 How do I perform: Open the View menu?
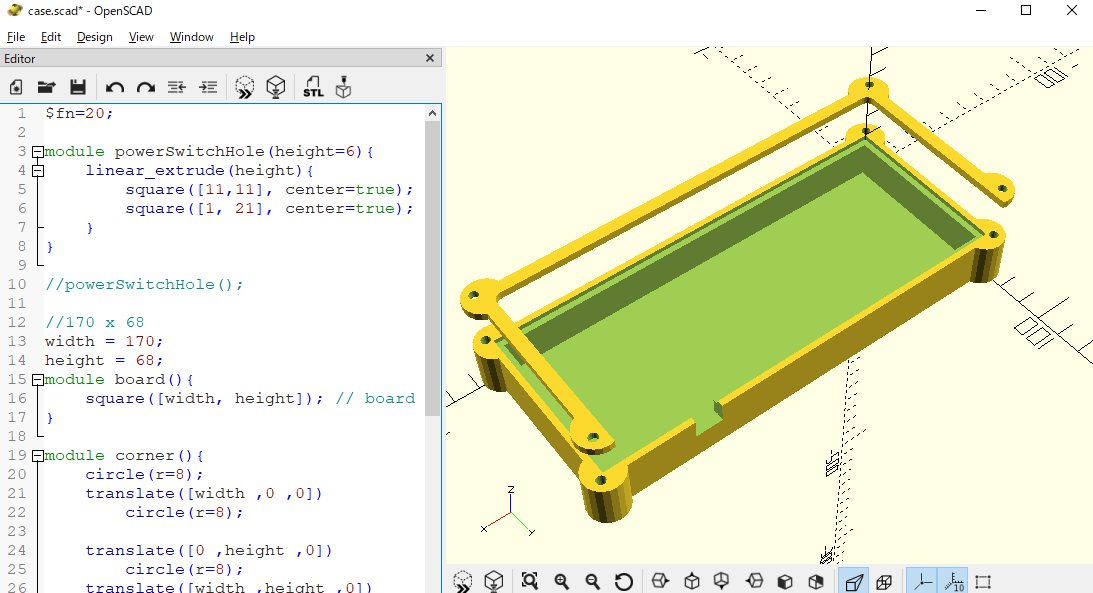pyautogui.click(x=141, y=37)
